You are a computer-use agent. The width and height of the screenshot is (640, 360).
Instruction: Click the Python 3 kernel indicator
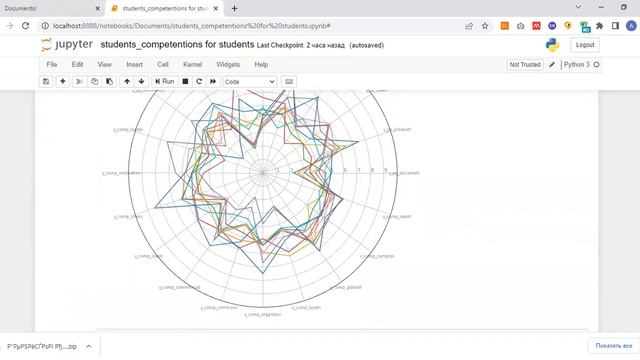(x=576, y=64)
